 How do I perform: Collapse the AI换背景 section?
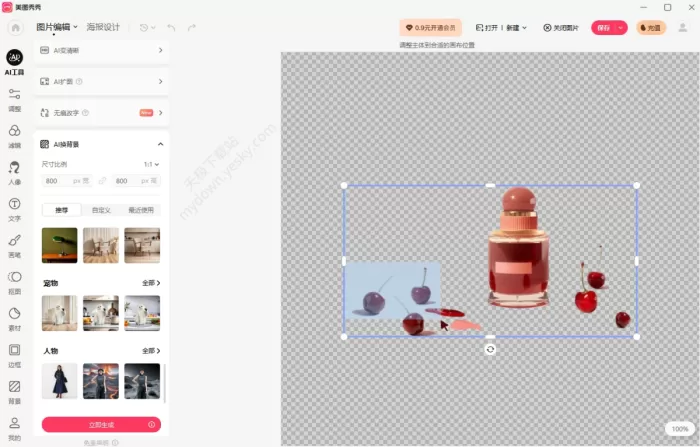160,144
